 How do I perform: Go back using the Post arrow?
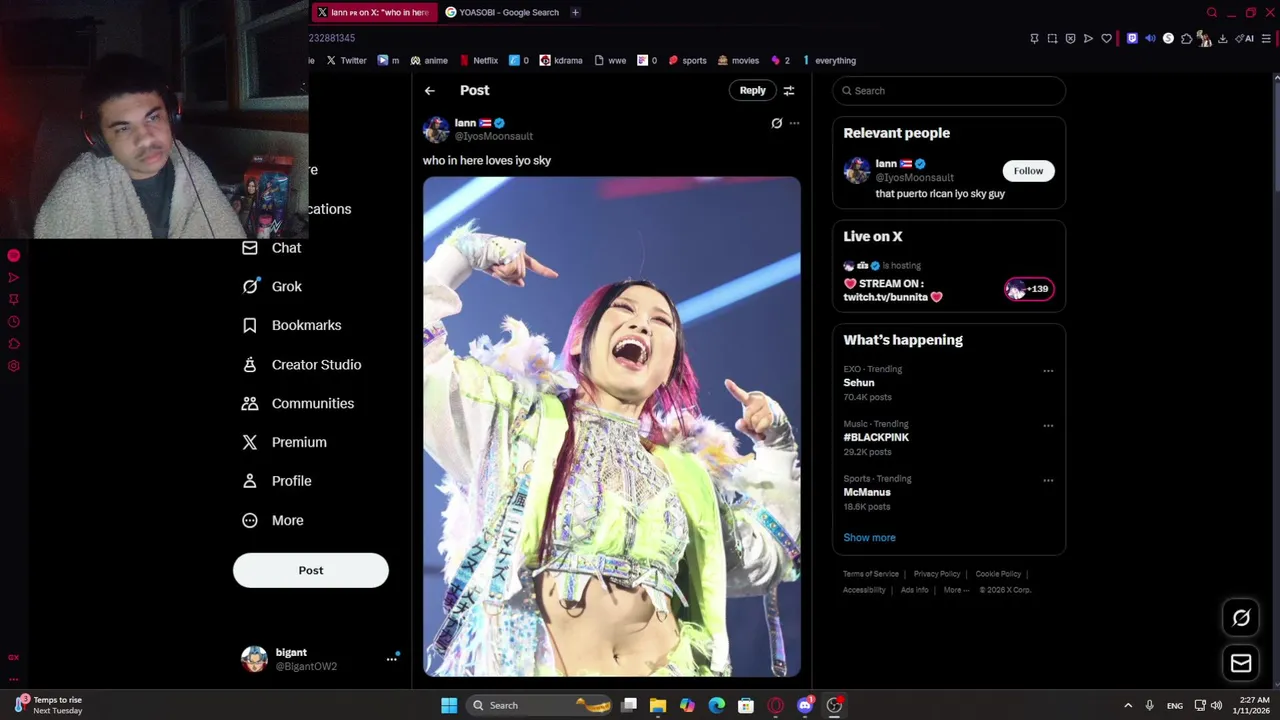click(429, 91)
